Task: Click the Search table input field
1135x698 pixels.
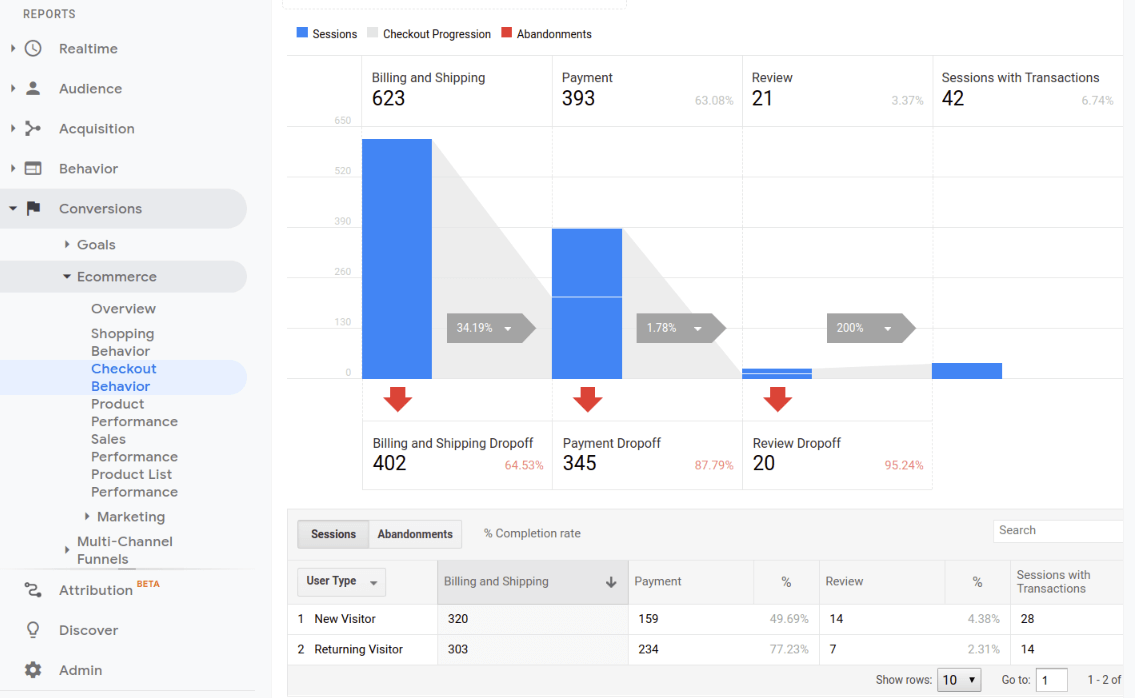Action: (x=1058, y=531)
